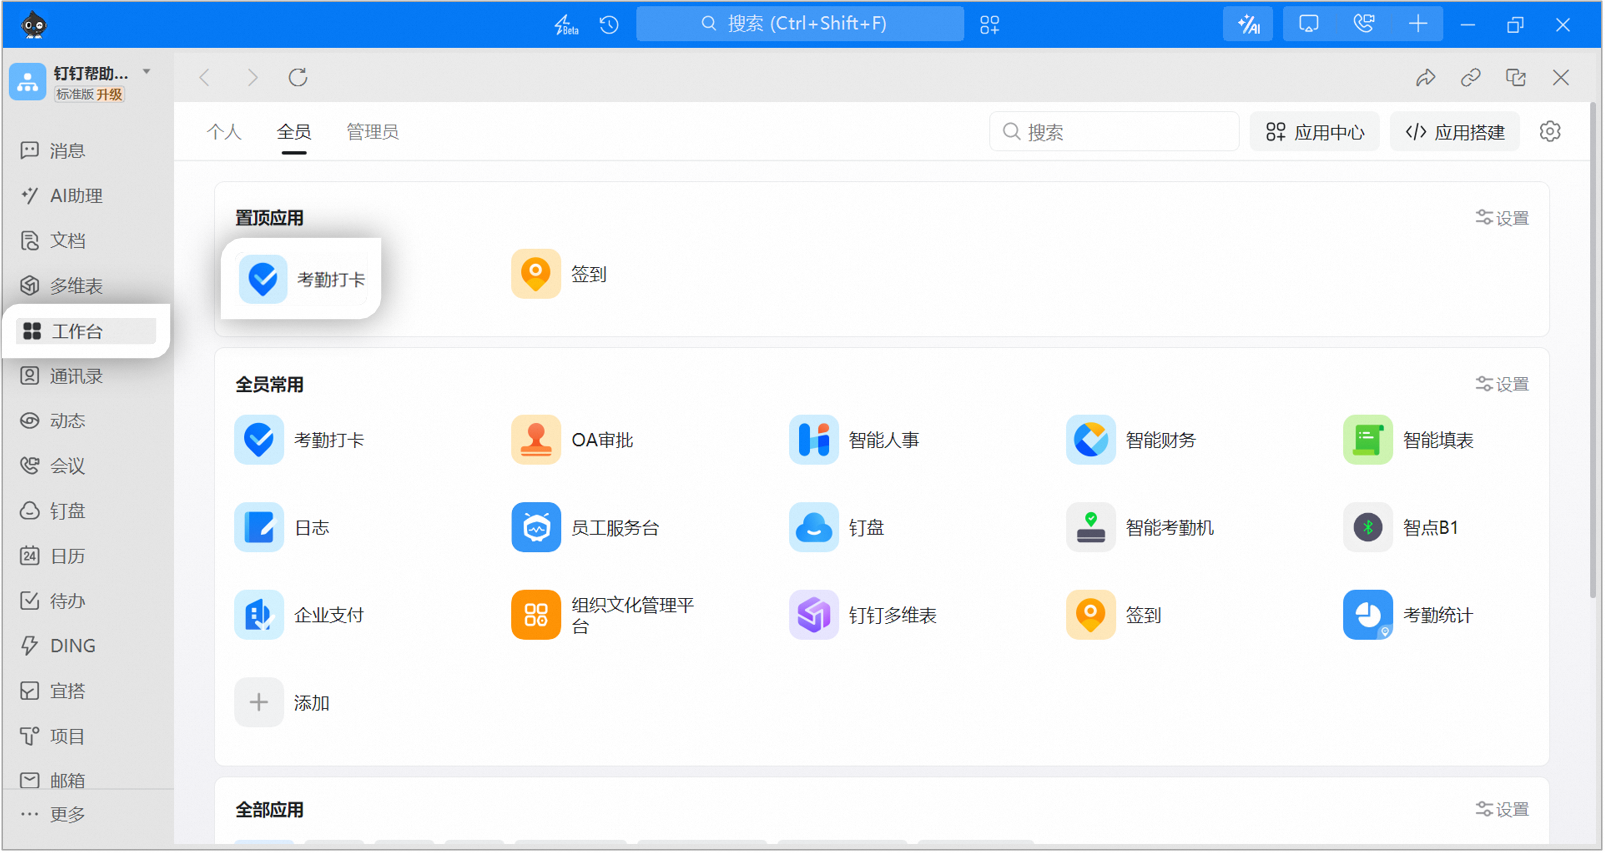Refresh the workbench page
Viewport: 1605px width, 853px height.
298,78
